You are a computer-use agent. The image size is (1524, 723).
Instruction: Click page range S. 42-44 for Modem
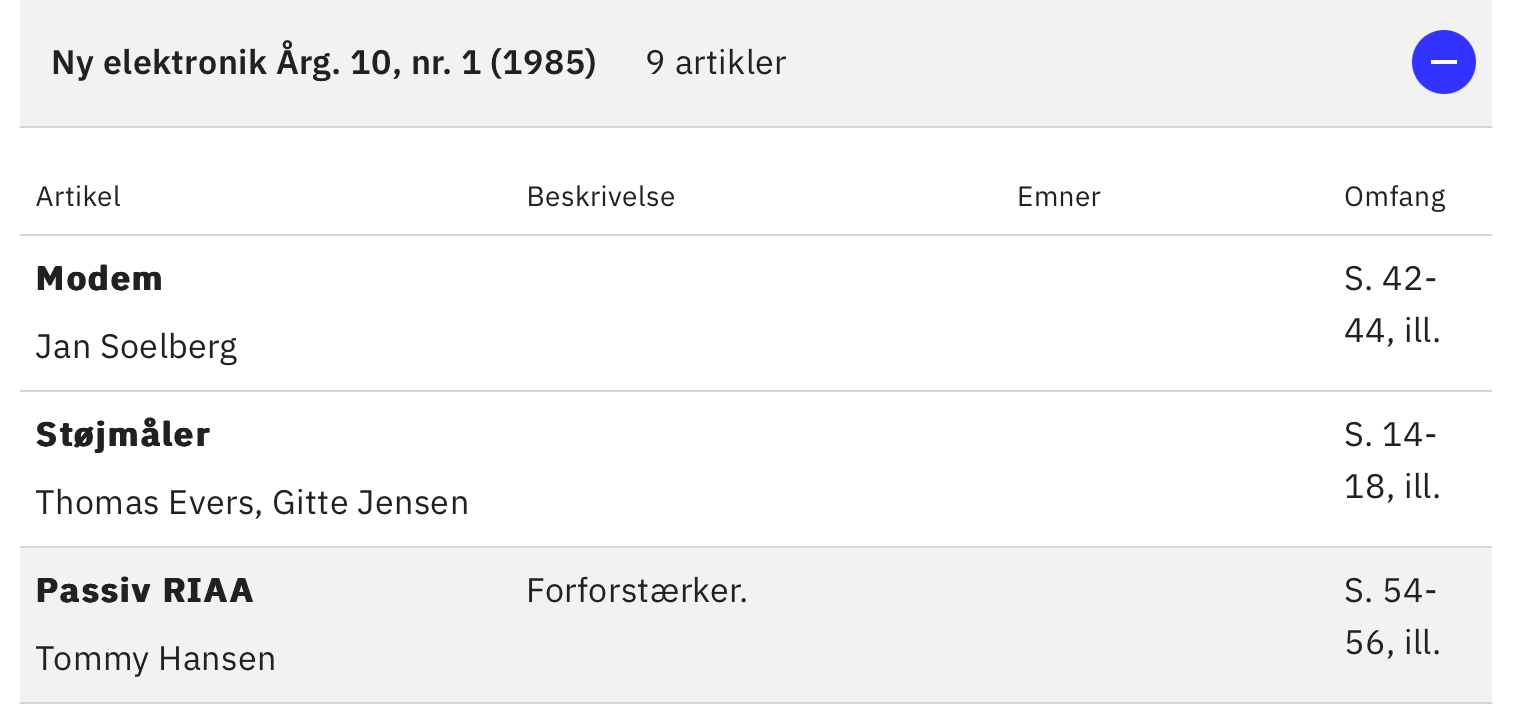click(x=1392, y=304)
